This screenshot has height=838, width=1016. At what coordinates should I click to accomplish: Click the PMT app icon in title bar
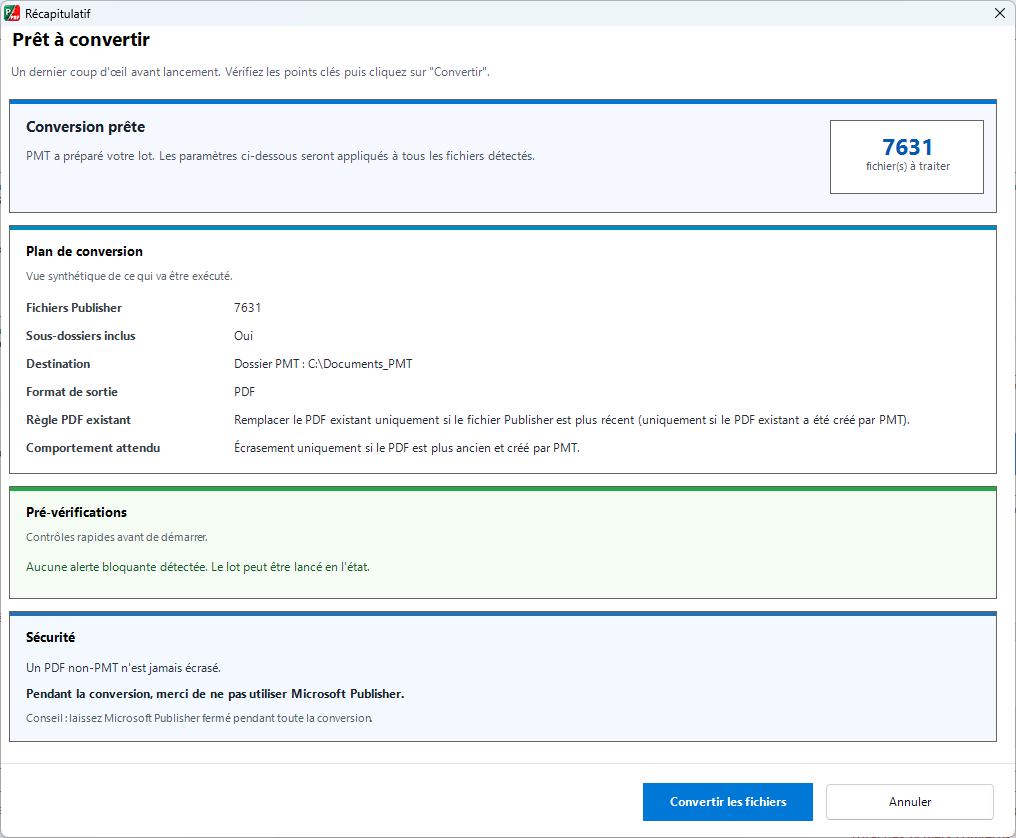point(12,13)
